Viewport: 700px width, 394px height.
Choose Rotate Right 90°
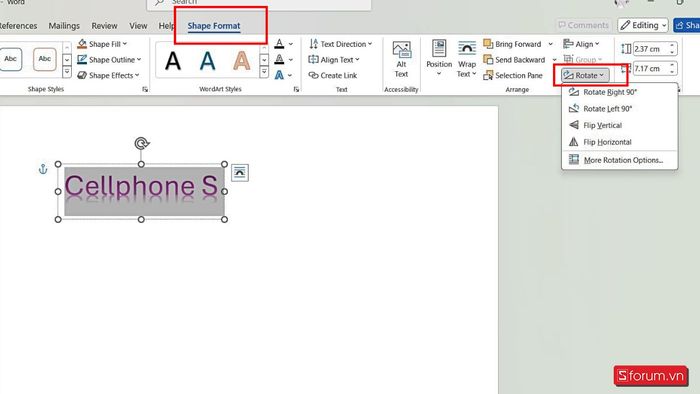pos(620,92)
